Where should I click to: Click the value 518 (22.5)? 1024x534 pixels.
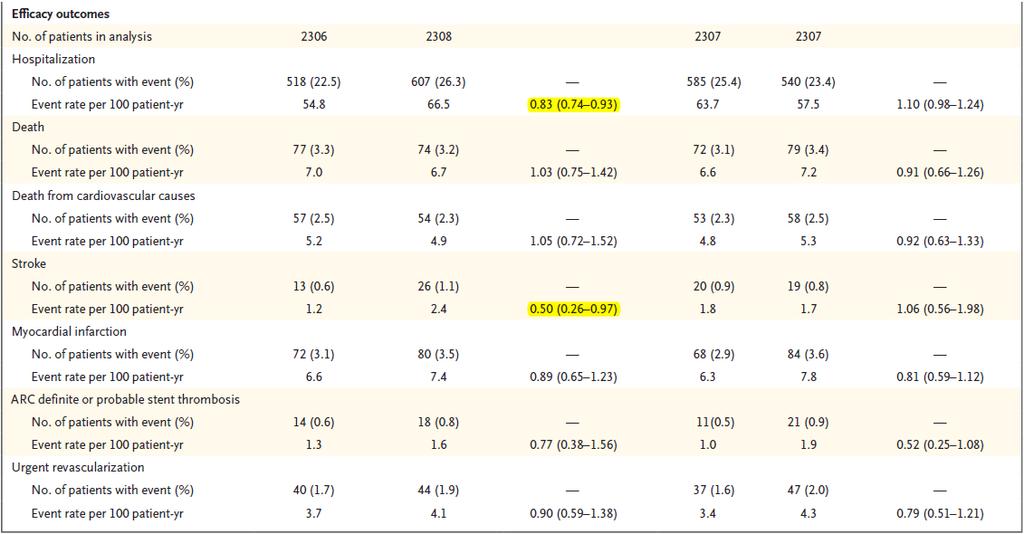(313, 82)
